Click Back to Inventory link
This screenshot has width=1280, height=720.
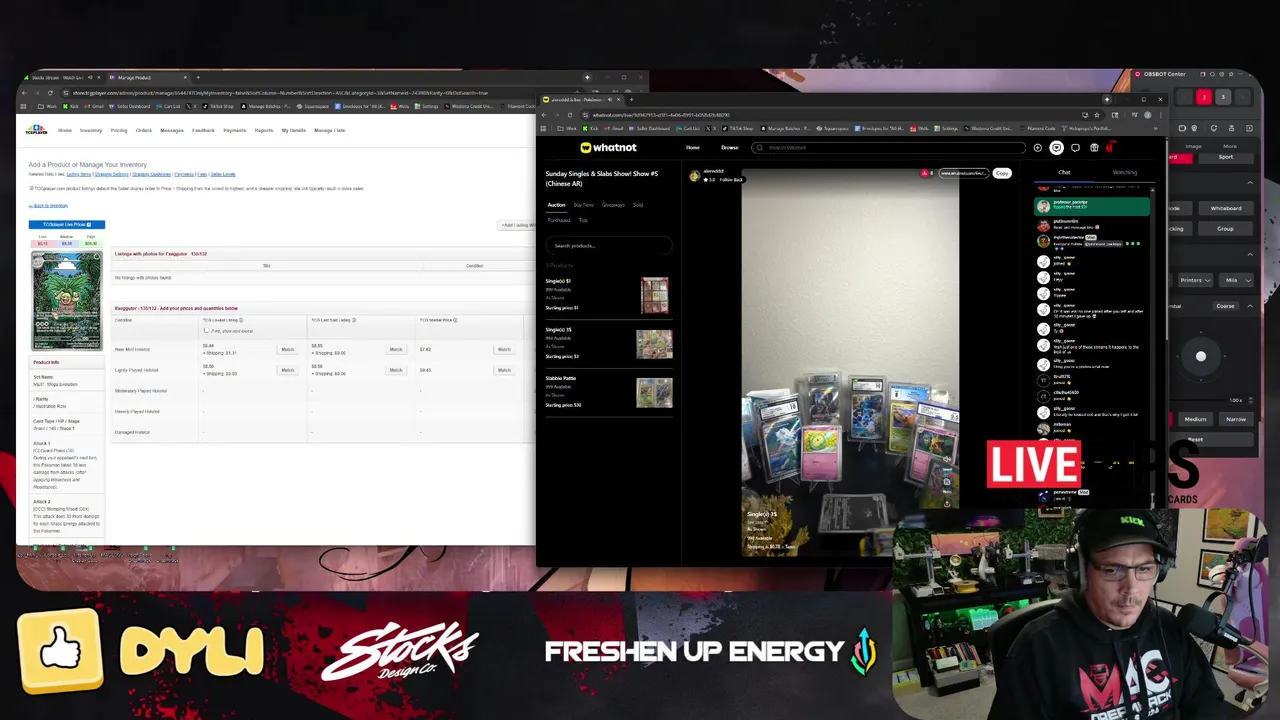[x=49, y=205]
